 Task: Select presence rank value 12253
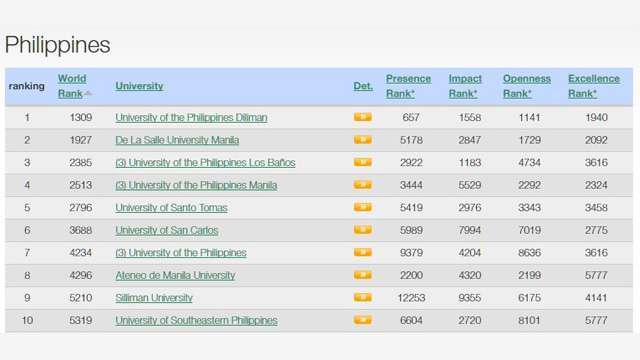(411, 298)
